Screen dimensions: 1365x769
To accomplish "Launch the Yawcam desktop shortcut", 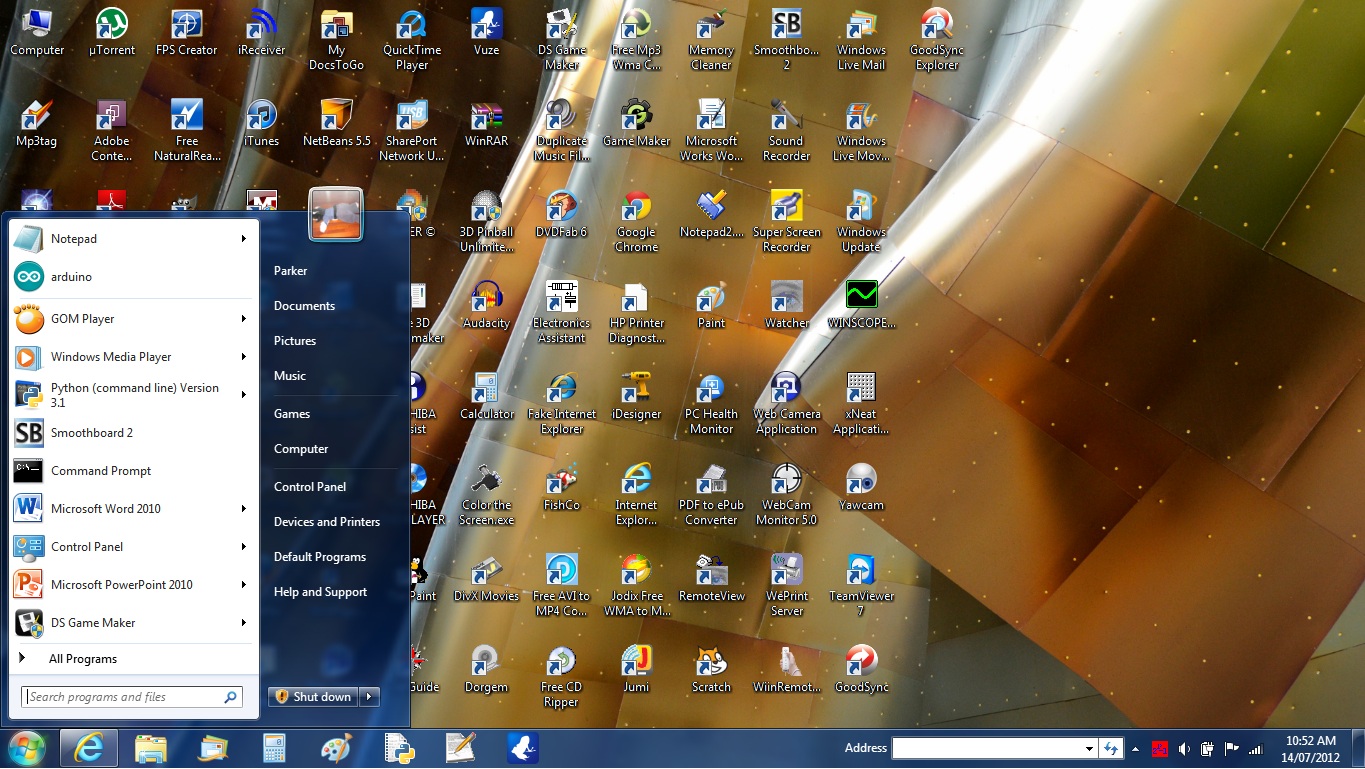I will [861, 486].
